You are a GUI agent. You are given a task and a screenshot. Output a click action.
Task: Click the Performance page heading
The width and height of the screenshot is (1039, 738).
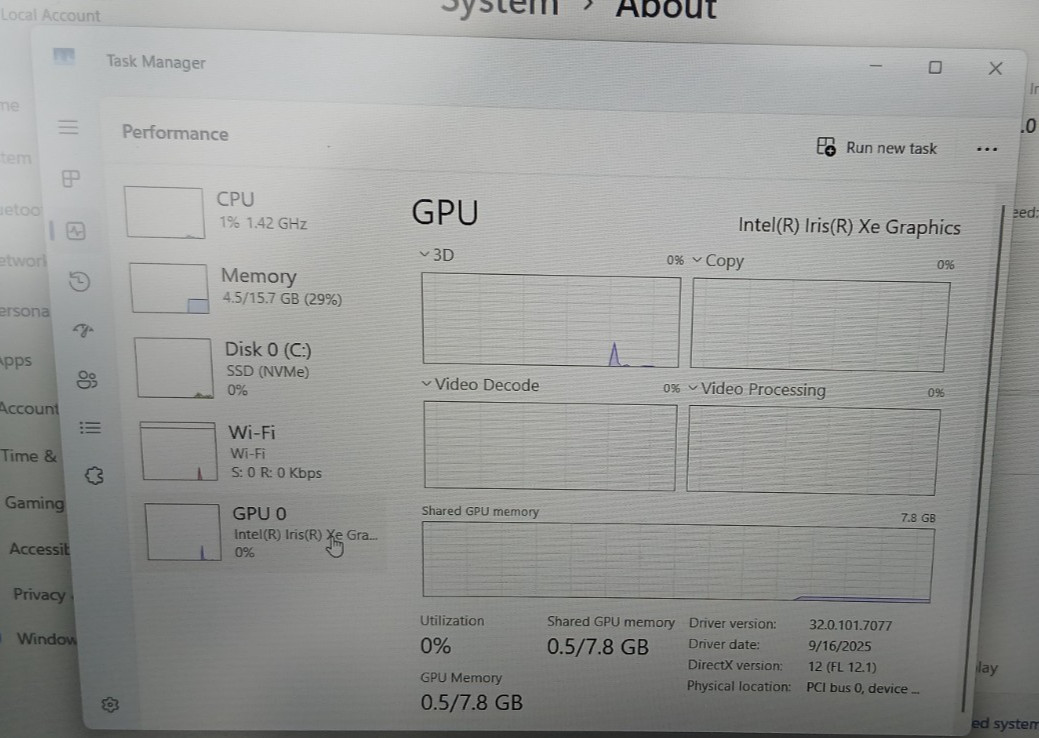tap(175, 133)
